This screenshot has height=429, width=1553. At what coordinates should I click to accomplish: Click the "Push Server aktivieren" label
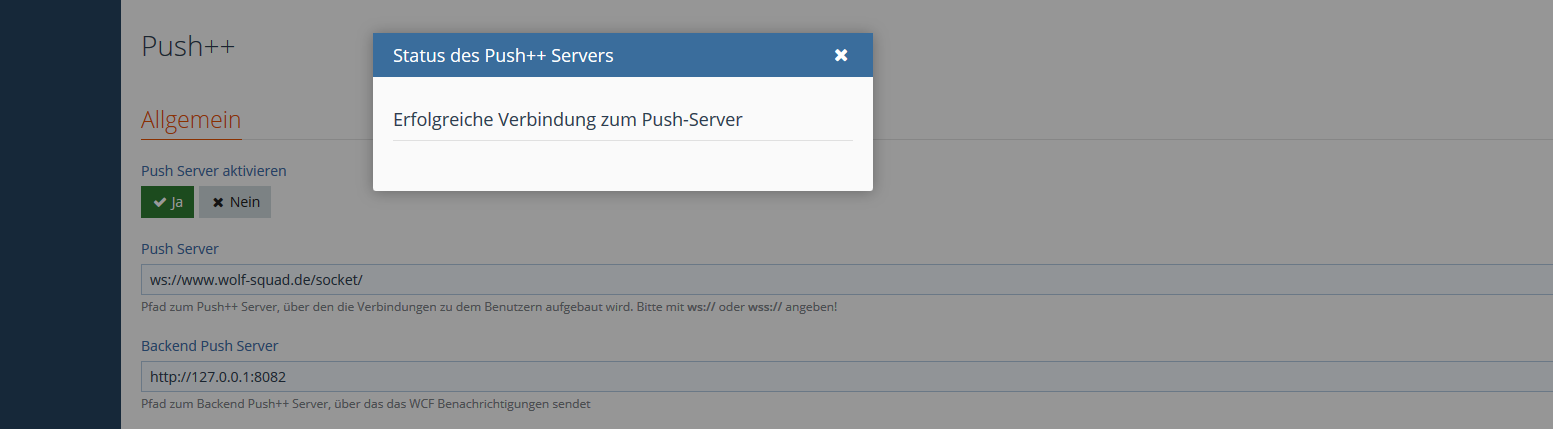pyautogui.click(x=213, y=171)
